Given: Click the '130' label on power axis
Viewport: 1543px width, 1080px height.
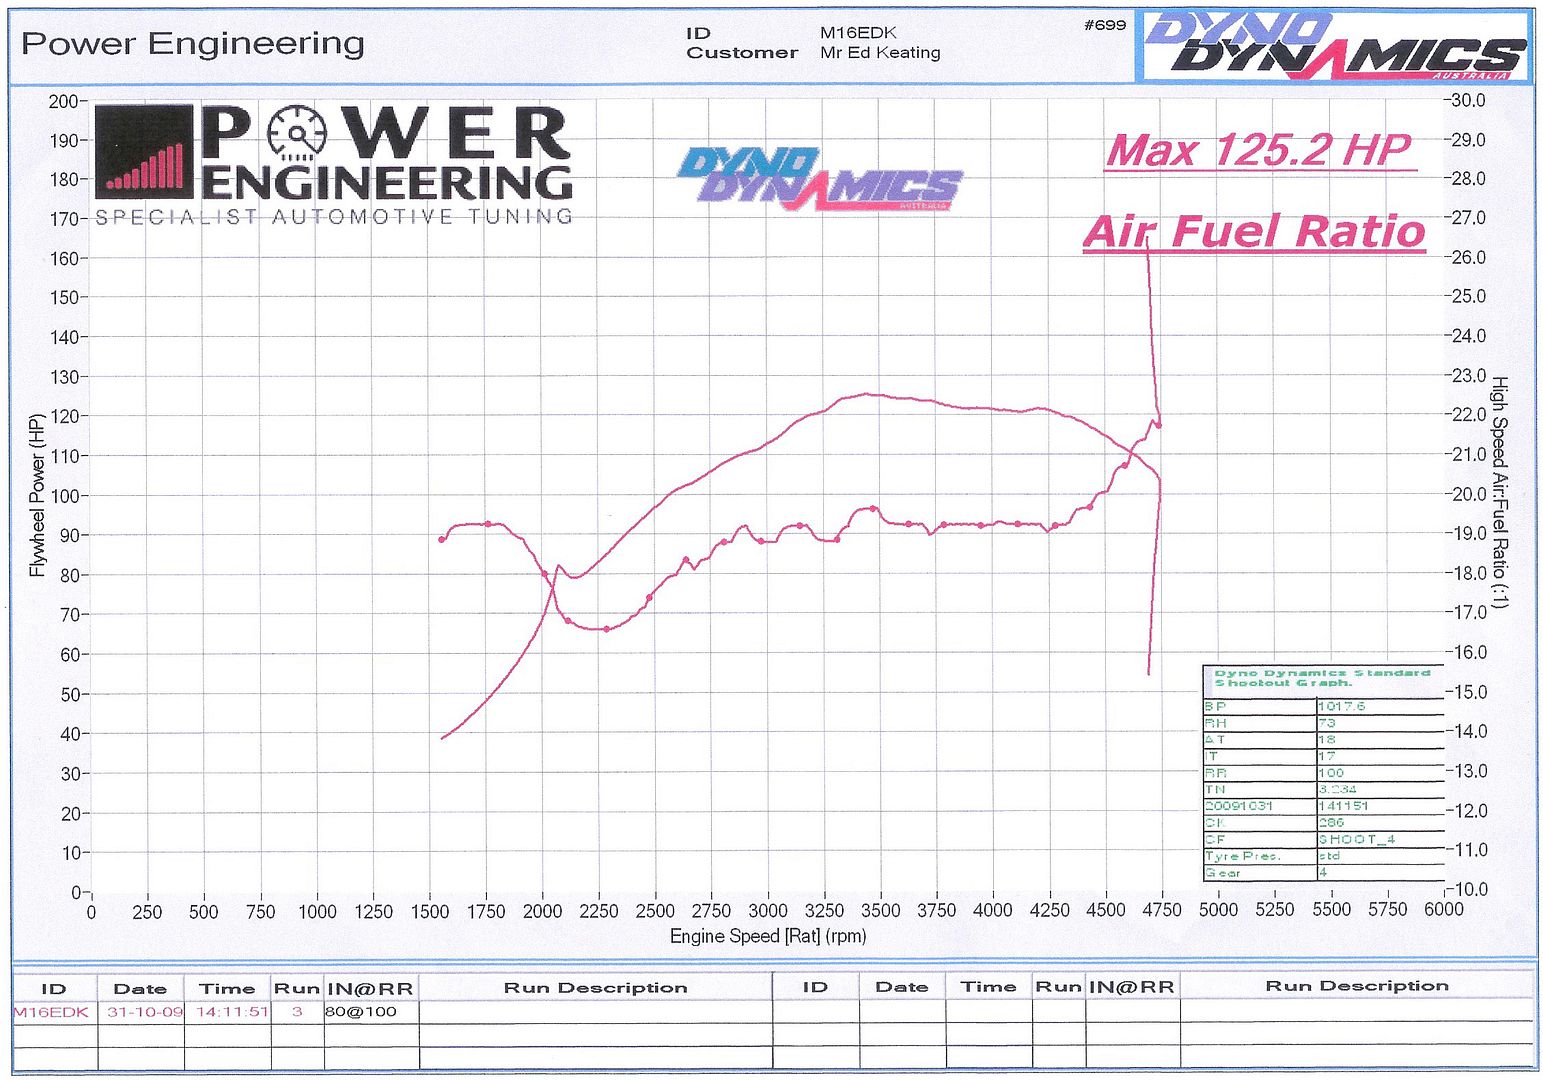Looking at the screenshot, I should click(x=63, y=377).
